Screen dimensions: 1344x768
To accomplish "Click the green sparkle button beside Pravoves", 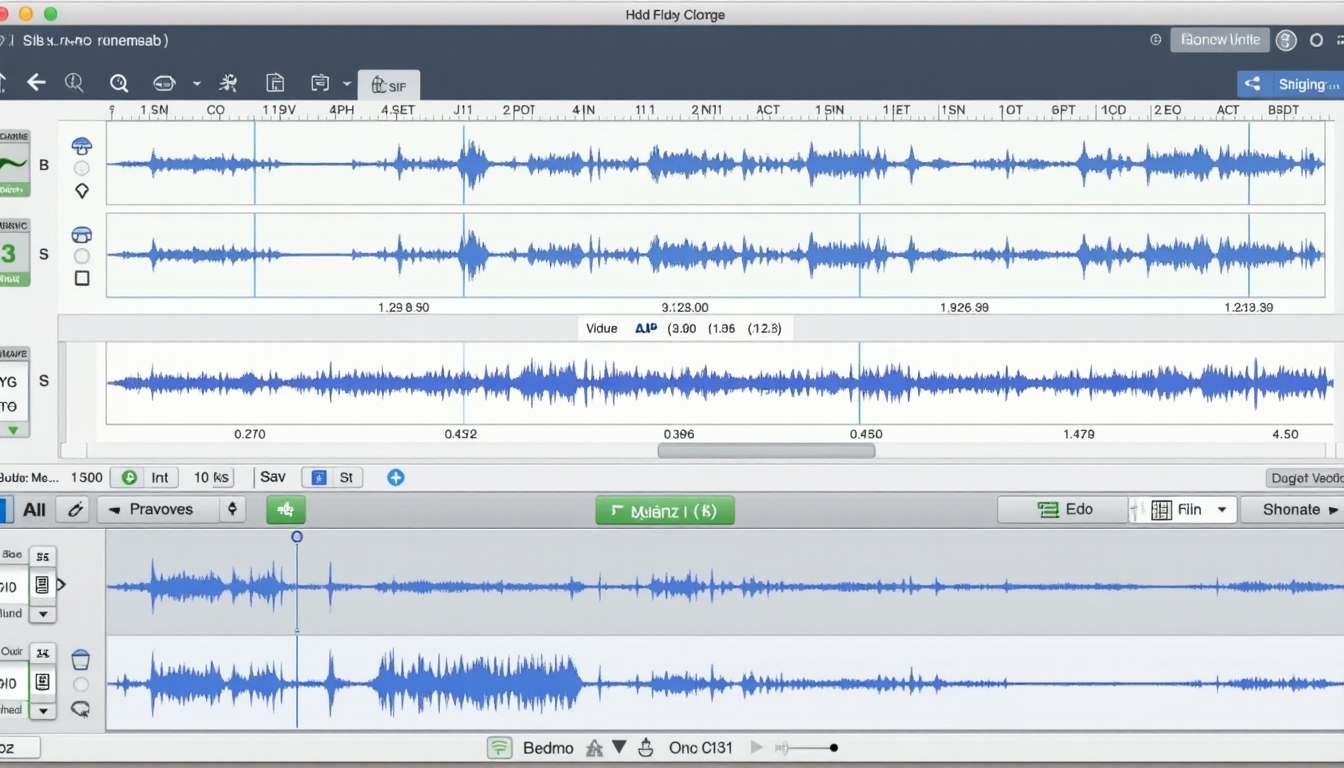I will (x=286, y=510).
